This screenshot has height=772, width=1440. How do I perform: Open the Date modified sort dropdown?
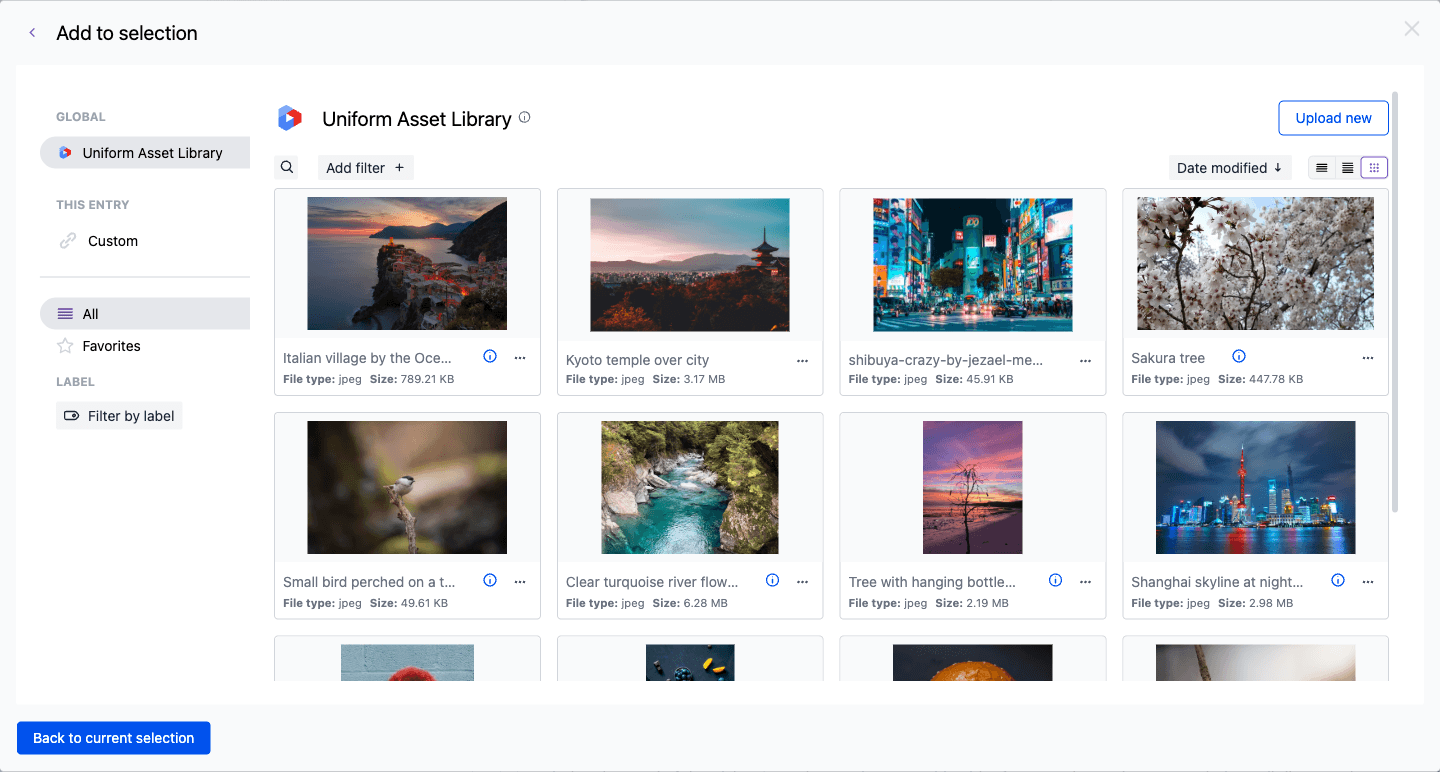1230,168
